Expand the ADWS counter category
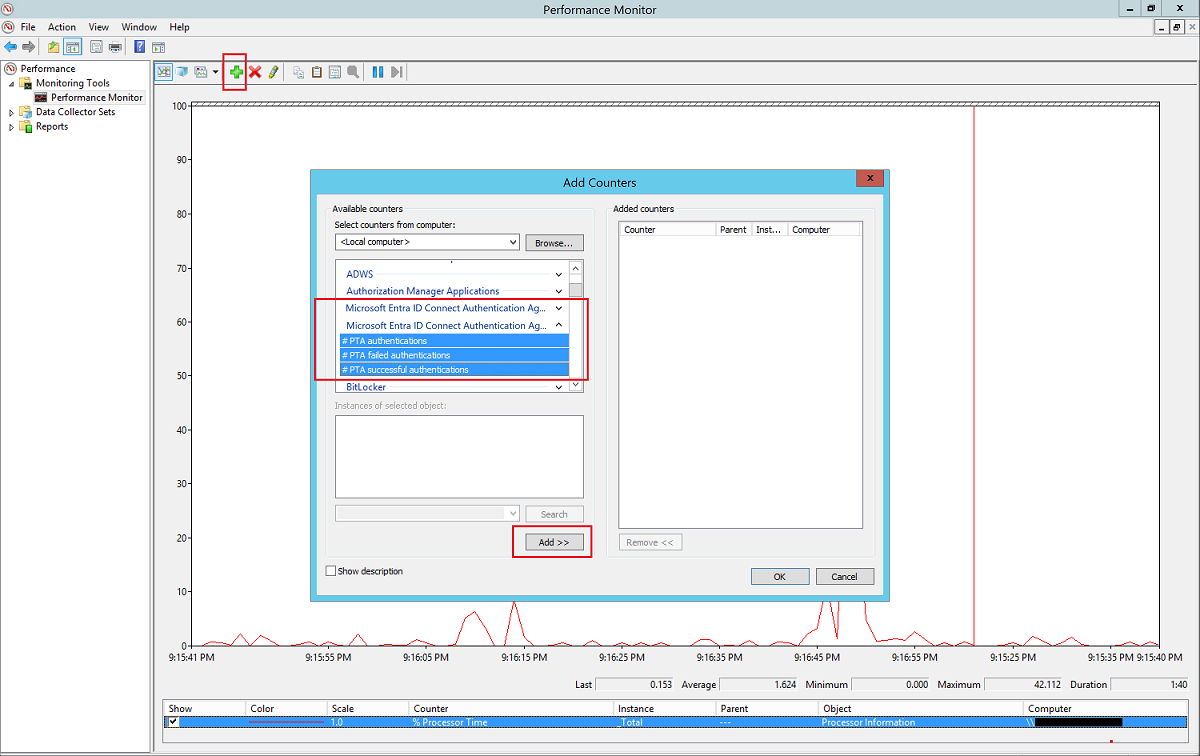 (559, 274)
